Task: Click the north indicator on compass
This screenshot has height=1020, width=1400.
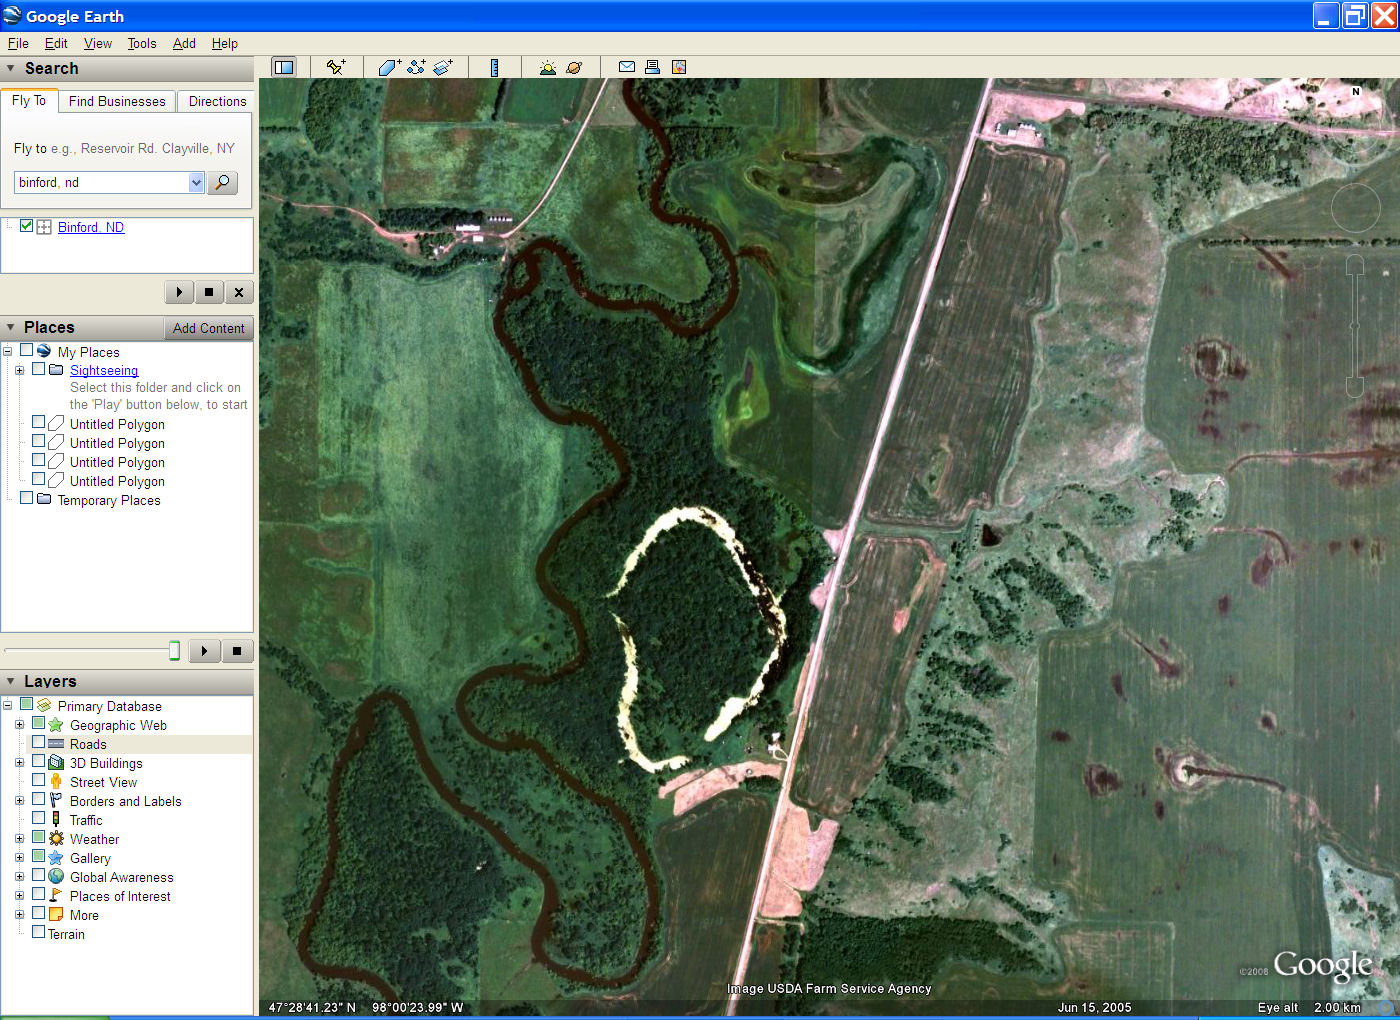Action: click(1356, 91)
